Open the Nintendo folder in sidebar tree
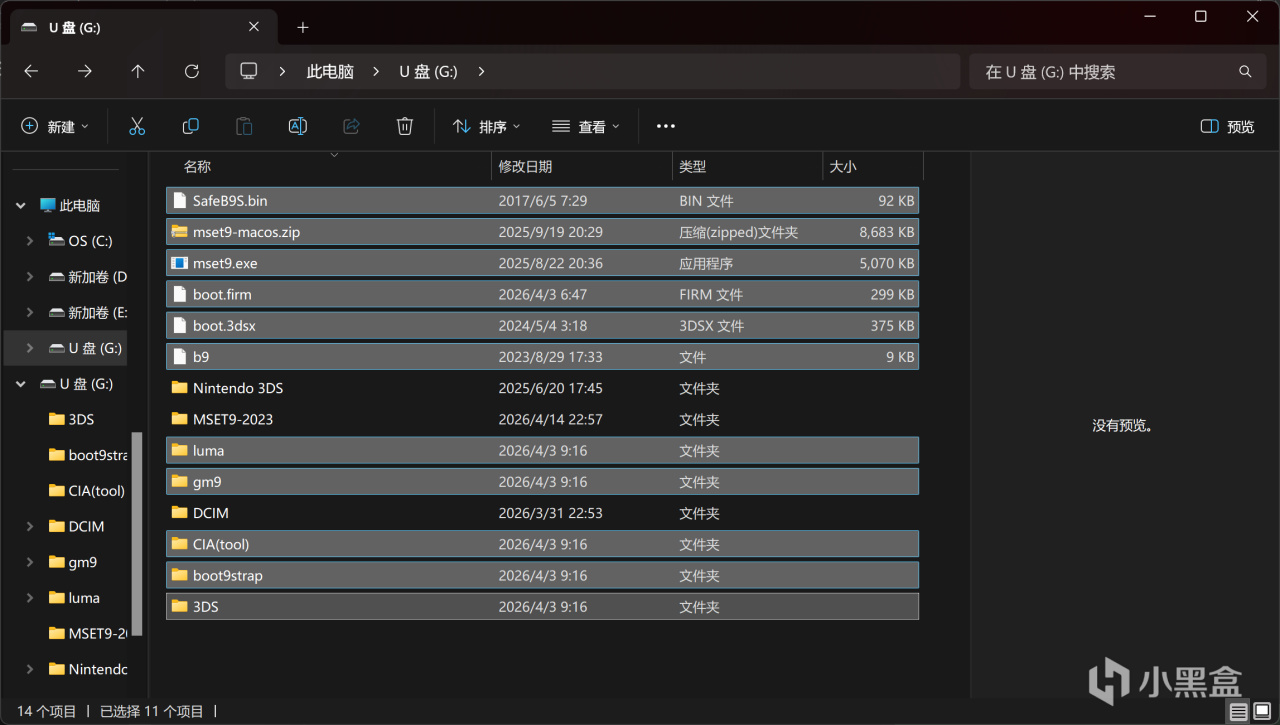 (88, 669)
